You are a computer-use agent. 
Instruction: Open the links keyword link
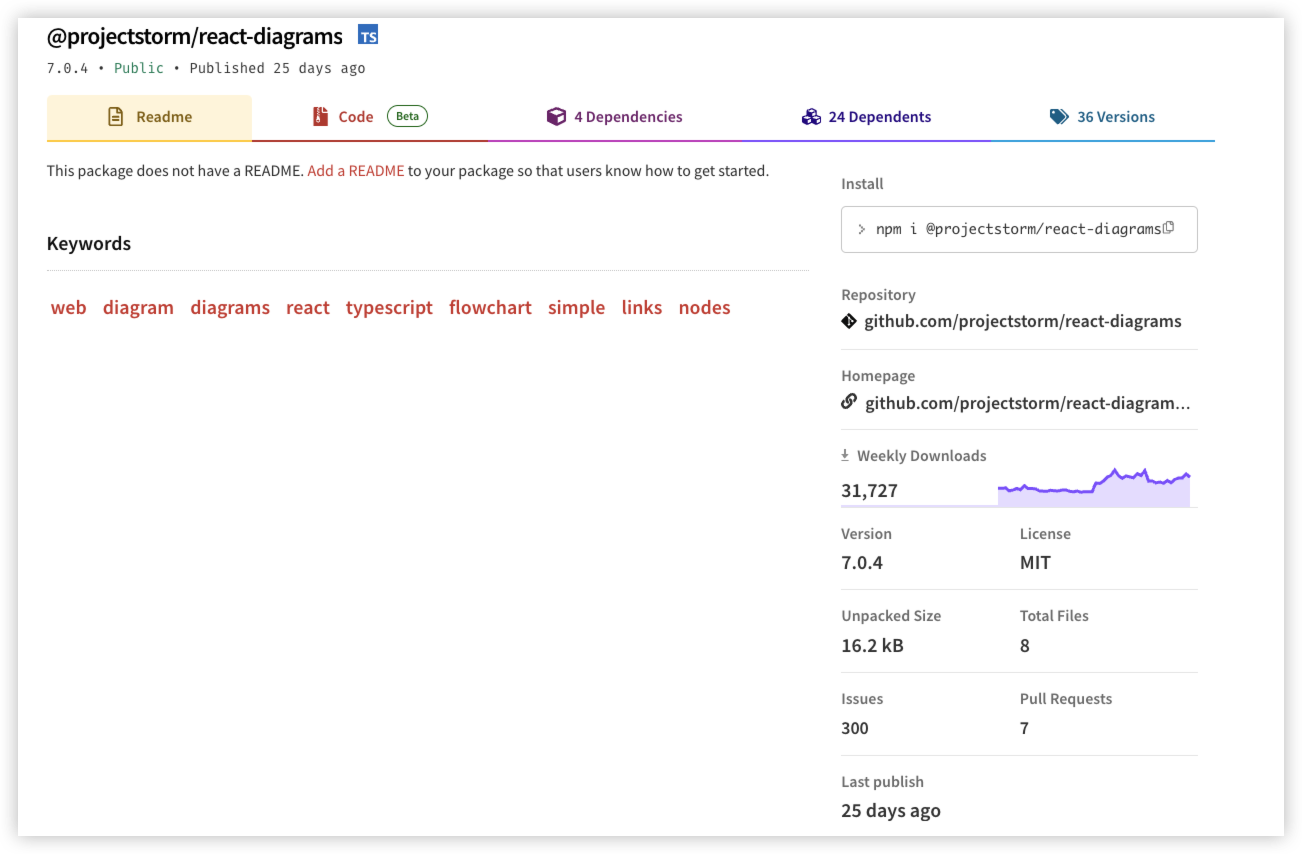tap(642, 308)
